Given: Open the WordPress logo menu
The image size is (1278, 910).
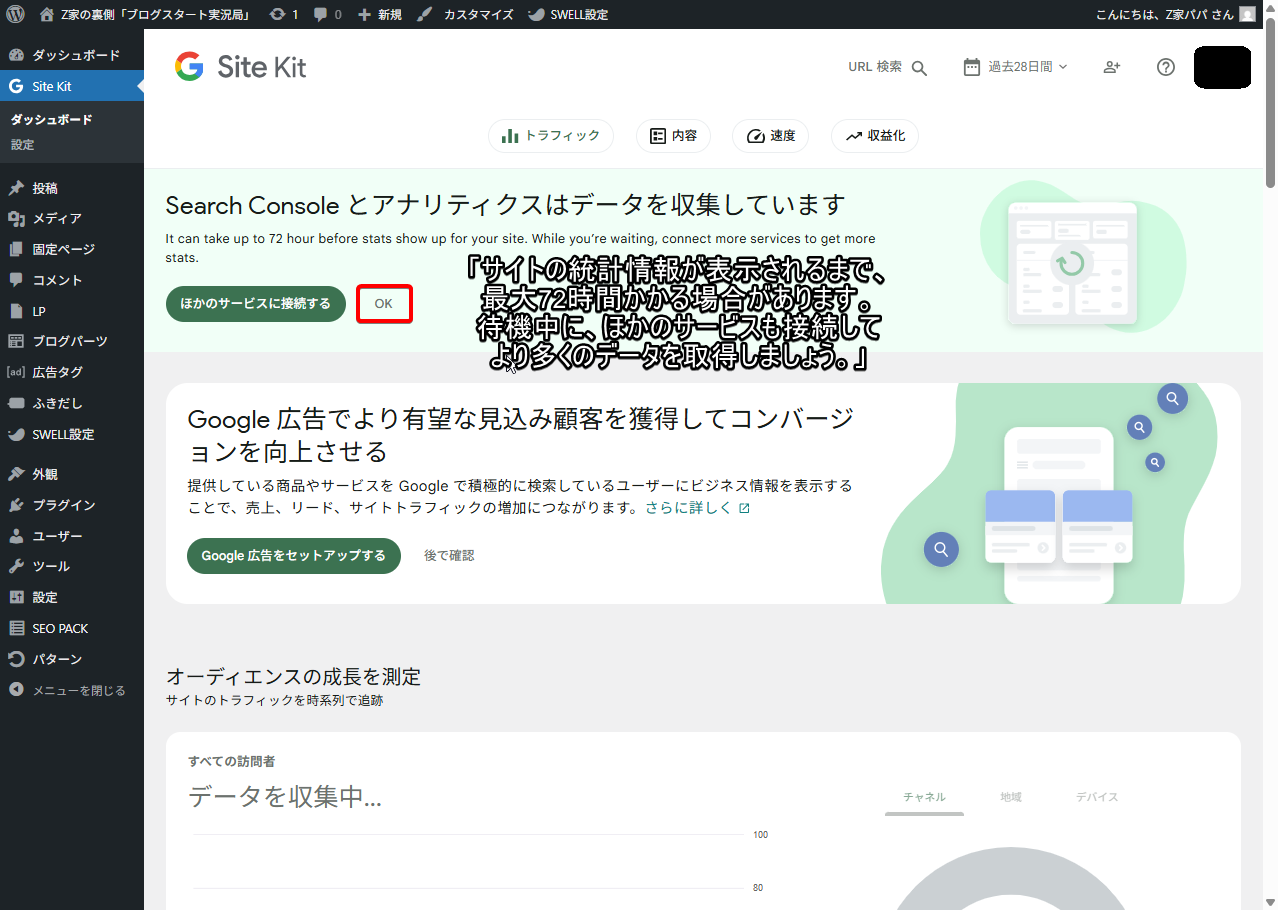Looking at the screenshot, I should [x=16, y=14].
